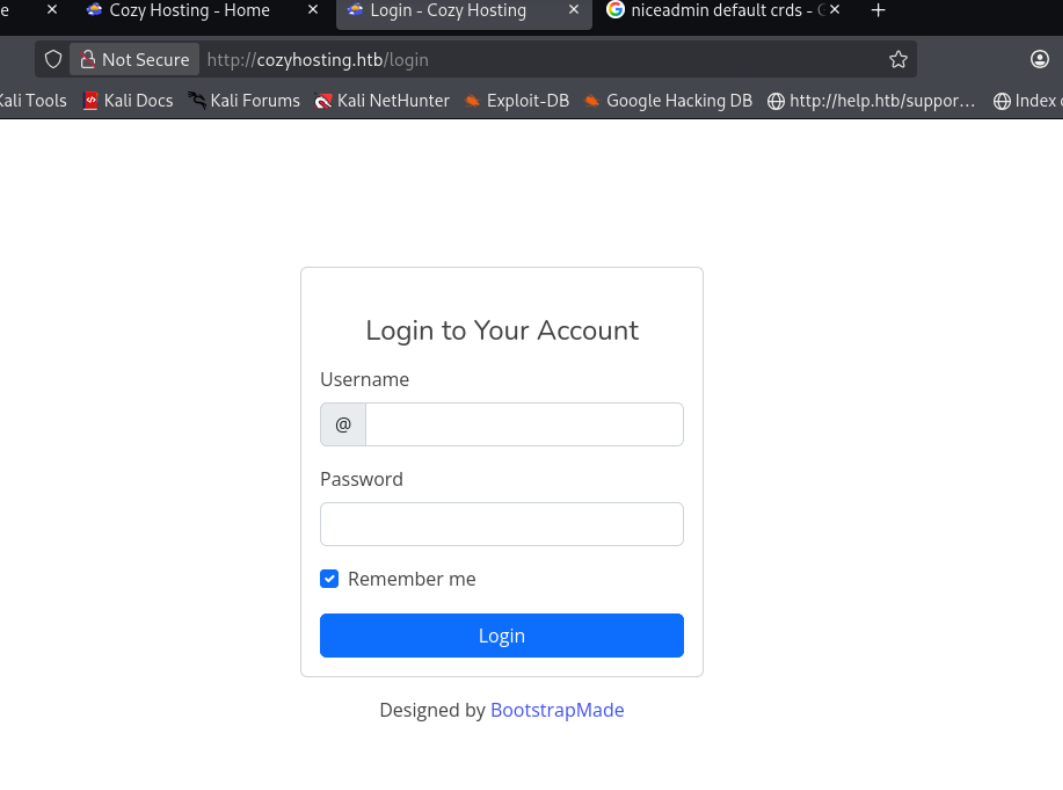The image size is (1063, 790).
Task: Open the Exploit-DB bookmark
Action: [516, 100]
